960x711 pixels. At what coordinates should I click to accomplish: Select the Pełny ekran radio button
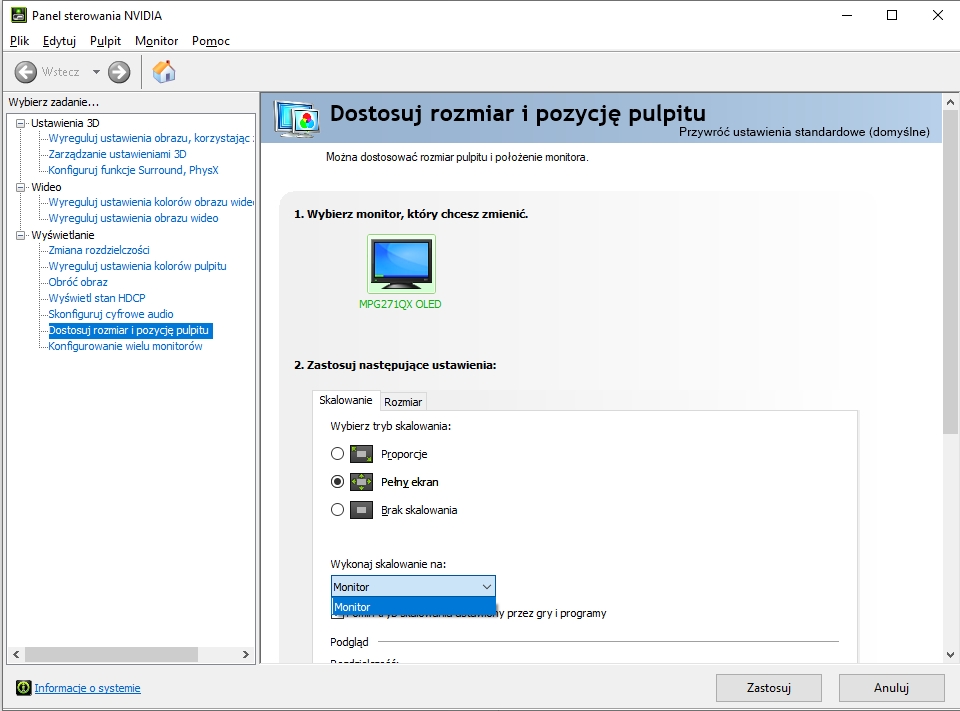click(x=337, y=482)
